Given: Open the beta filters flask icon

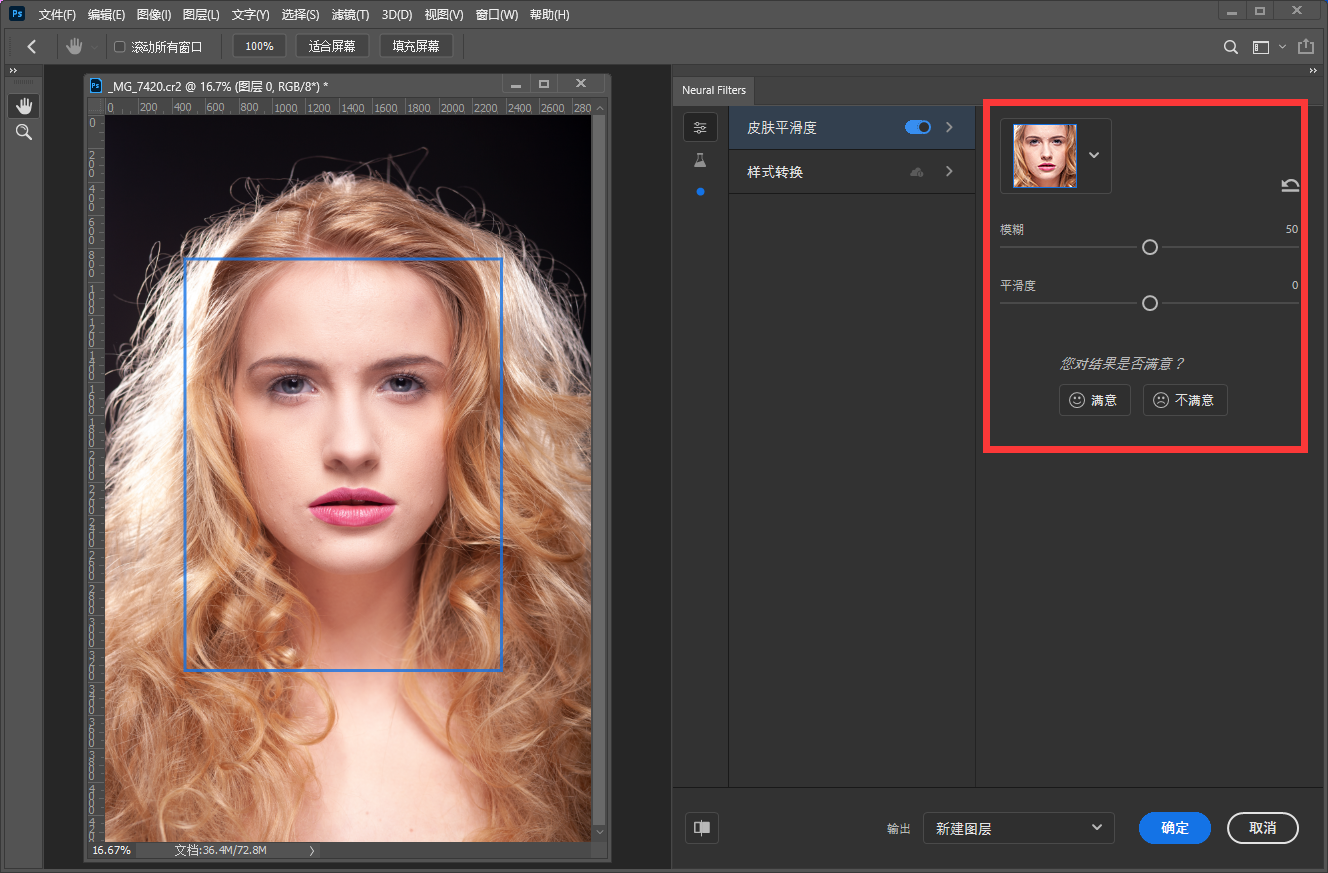Looking at the screenshot, I should (700, 160).
